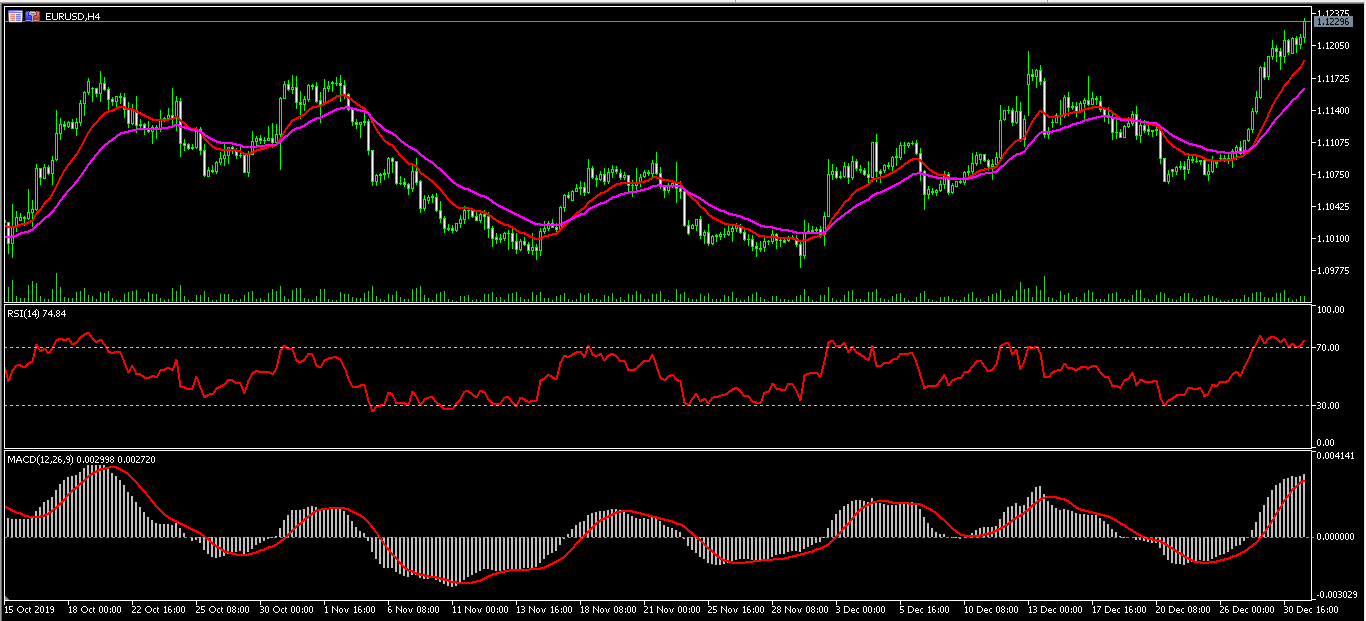Click the 1.10750 price axis label

pos(1332,175)
